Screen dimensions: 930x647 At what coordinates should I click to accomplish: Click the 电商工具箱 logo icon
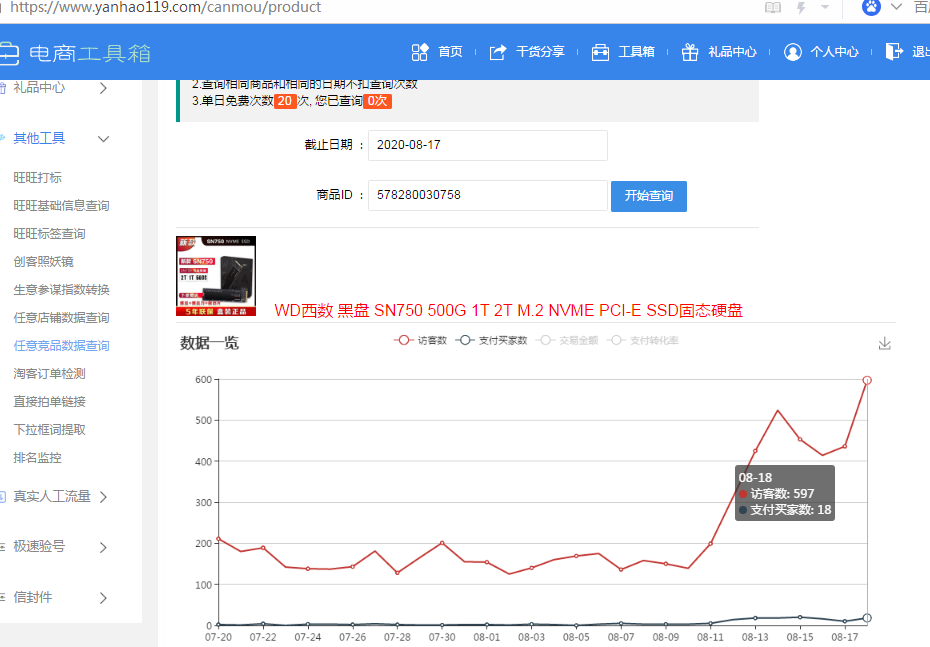9,53
